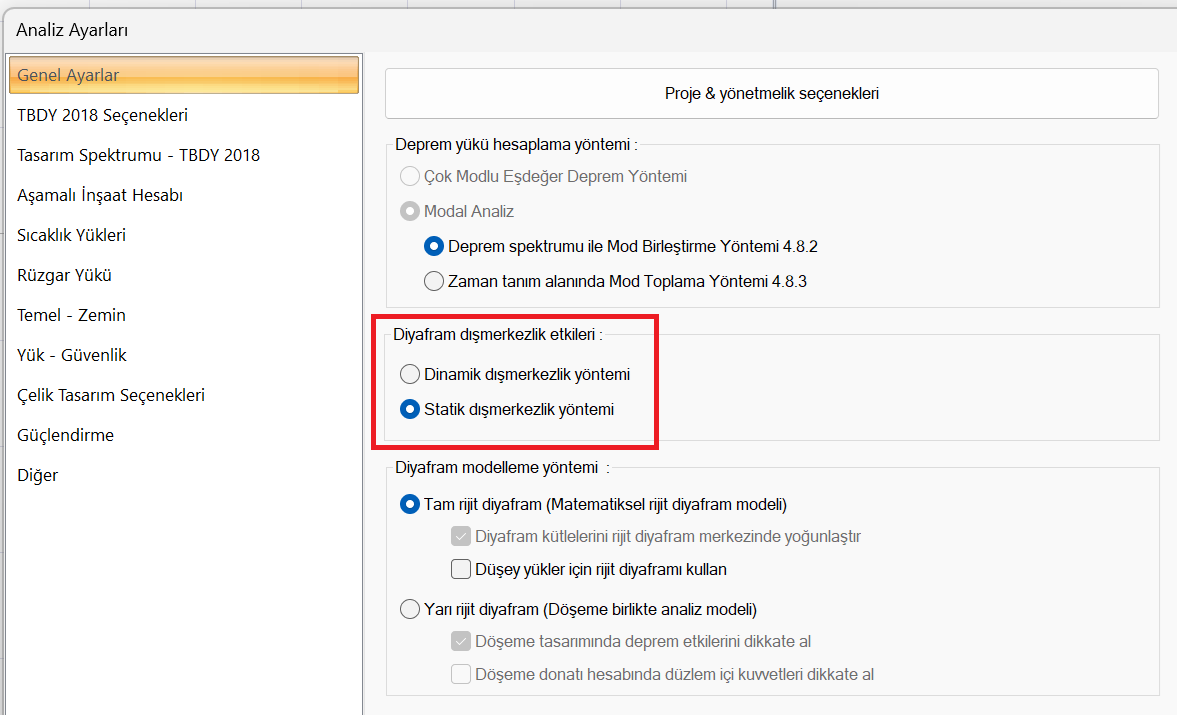The height and width of the screenshot is (715, 1177).
Task: Select Statik dışmerkezlik yöntemi option
Action: (x=409, y=410)
